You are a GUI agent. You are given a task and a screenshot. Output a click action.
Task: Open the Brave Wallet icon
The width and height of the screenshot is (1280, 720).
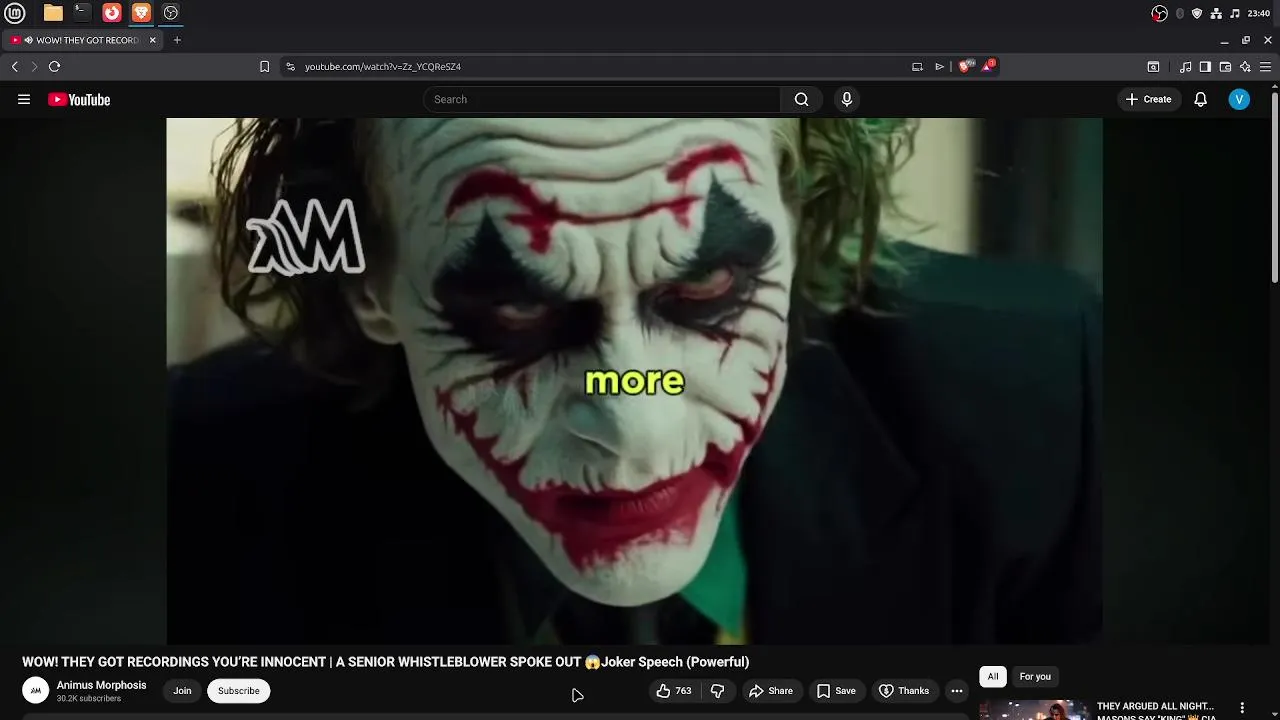coord(1225,67)
